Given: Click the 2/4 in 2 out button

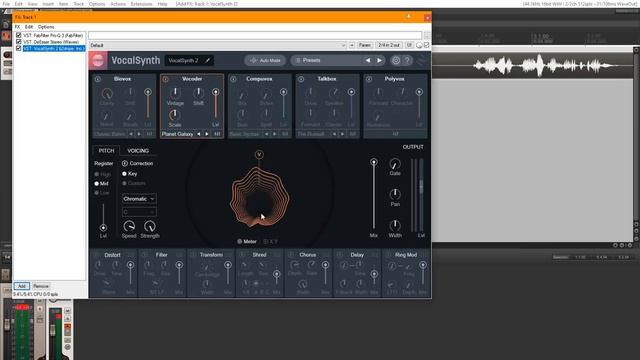Looking at the screenshot, I should tap(389, 45).
